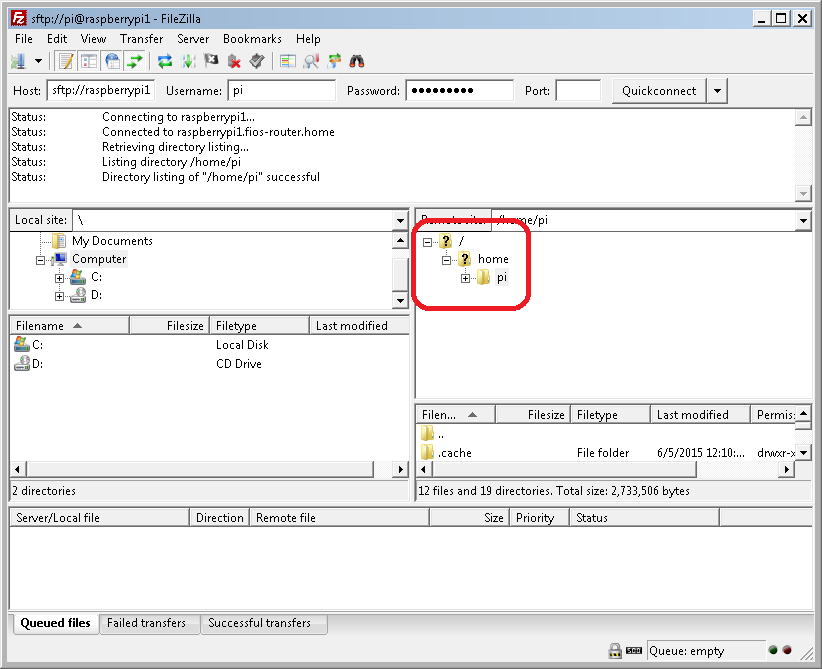The height and width of the screenshot is (669, 822).
Task: Open the Help menu
Action: (x=308, y=39)
